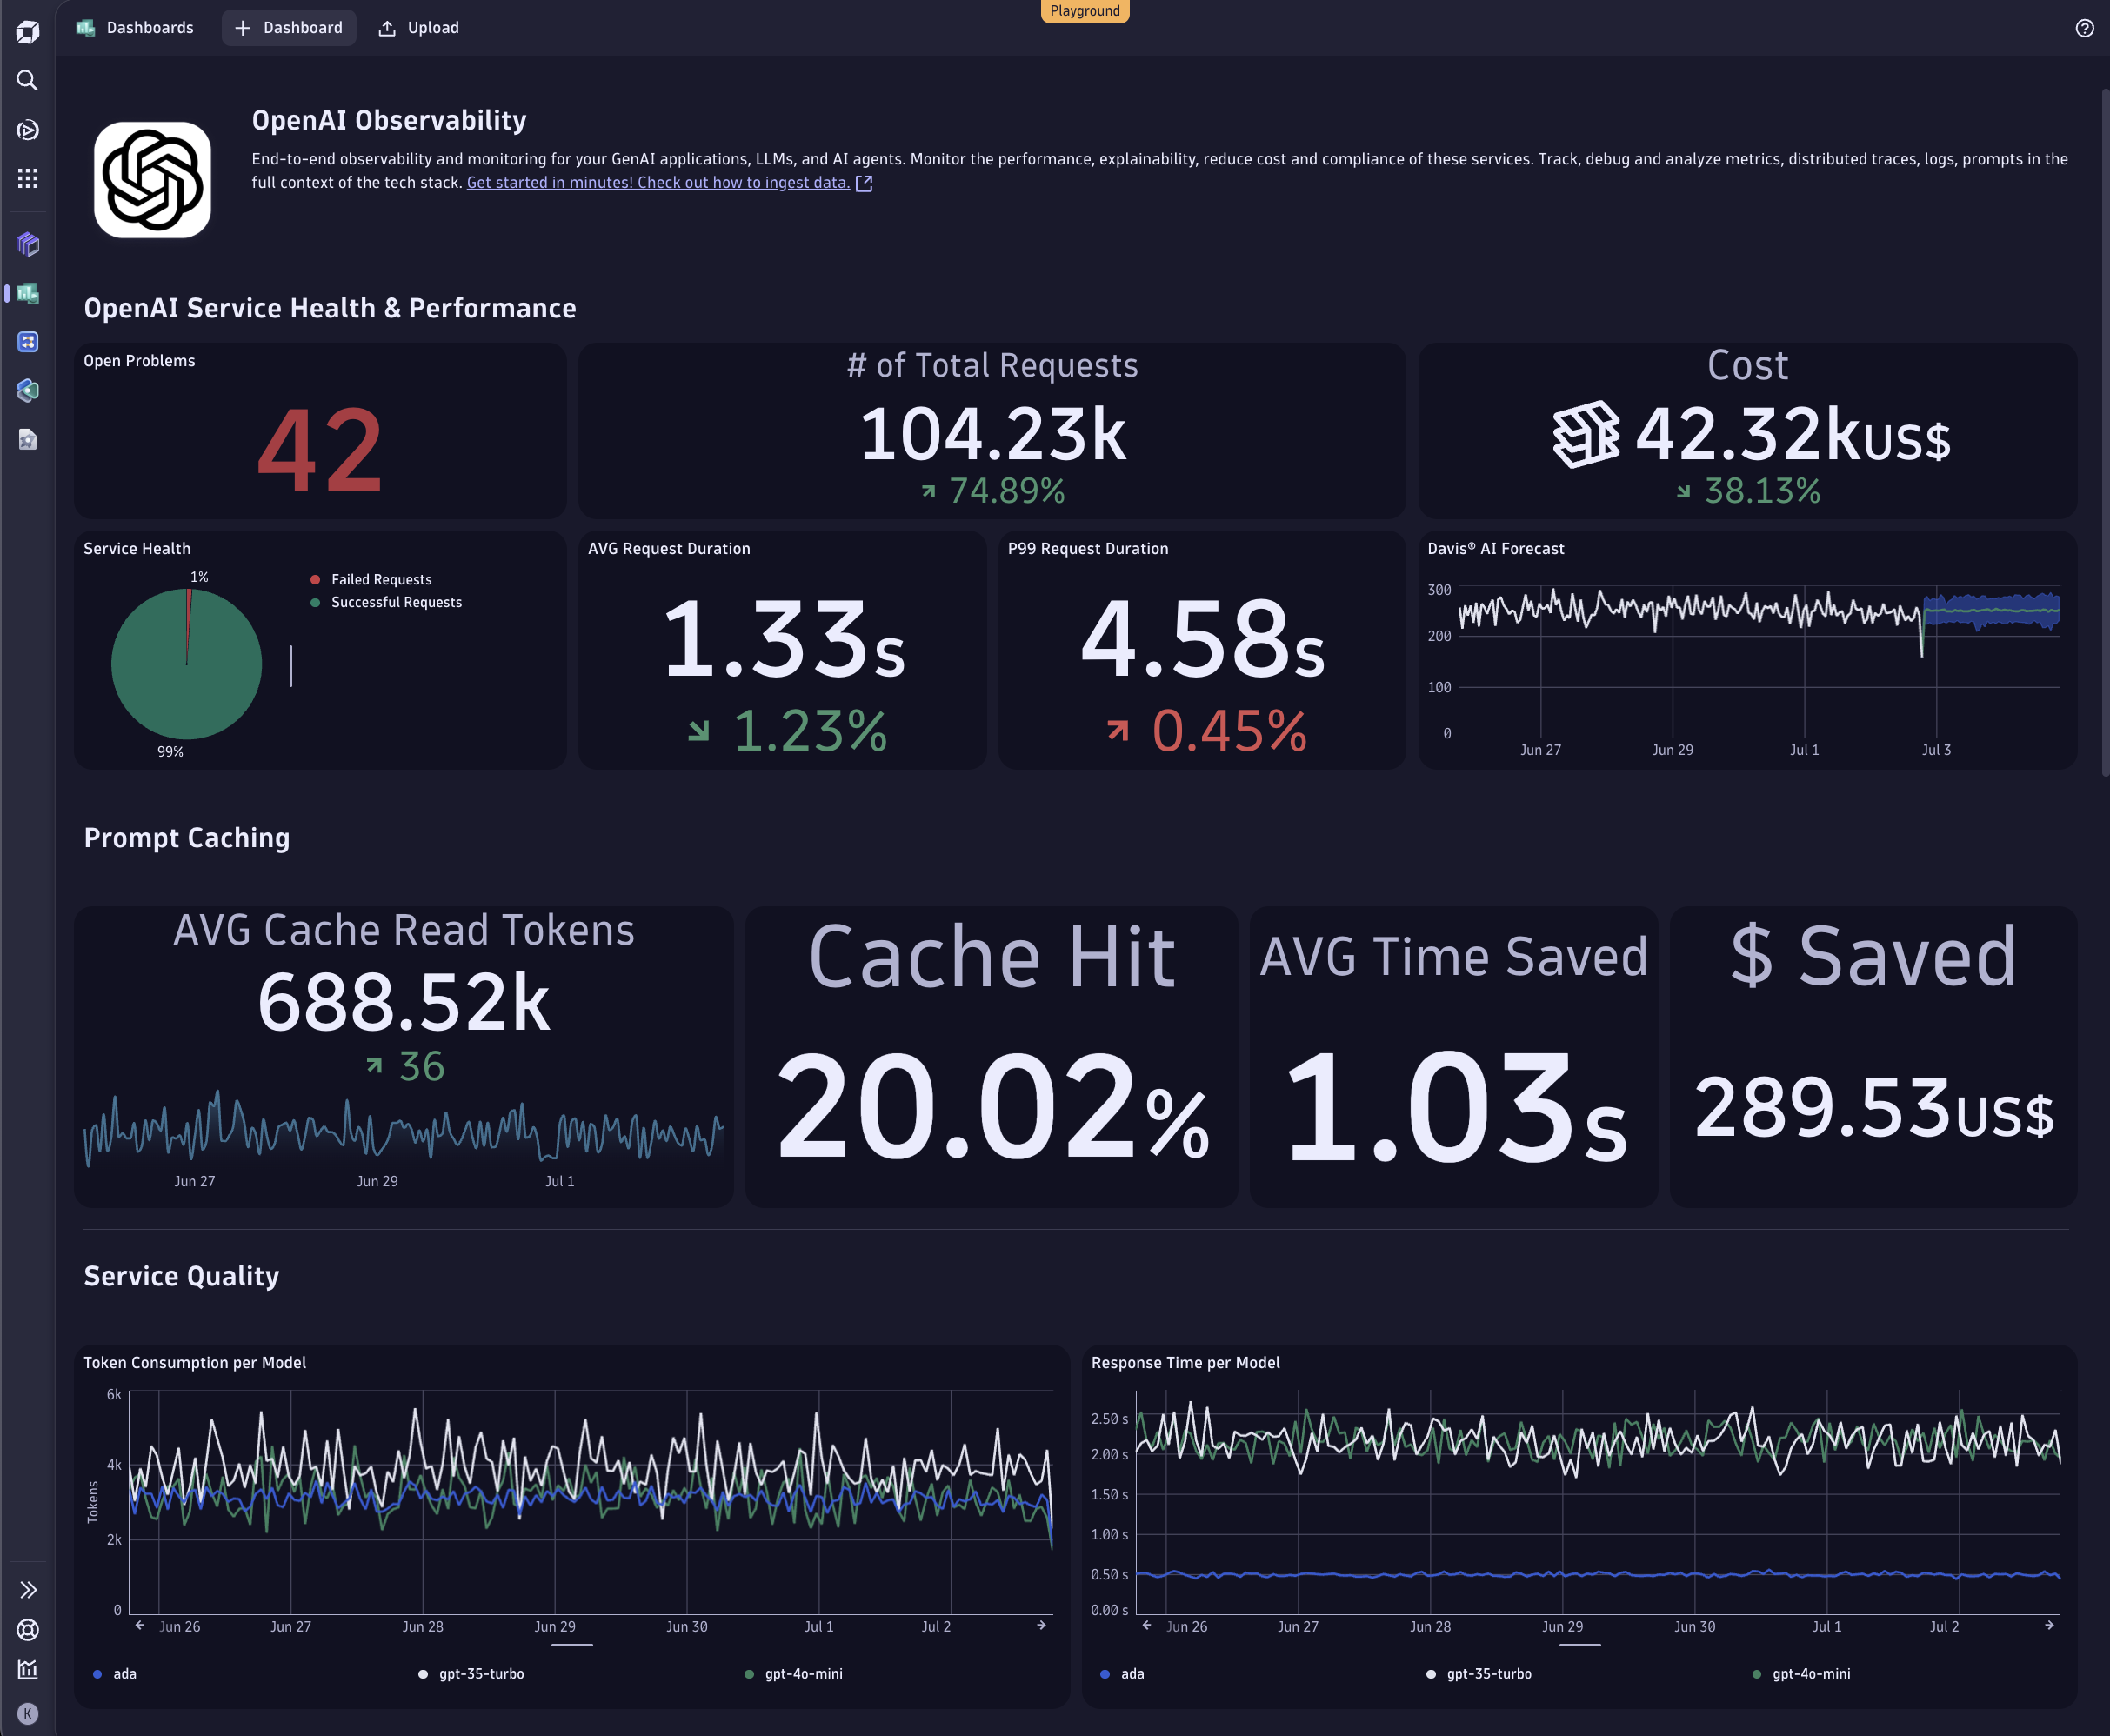Open the teal Playground app icon in sidebar
Screen dimensions: 2110x1736
tap(27, 391)
